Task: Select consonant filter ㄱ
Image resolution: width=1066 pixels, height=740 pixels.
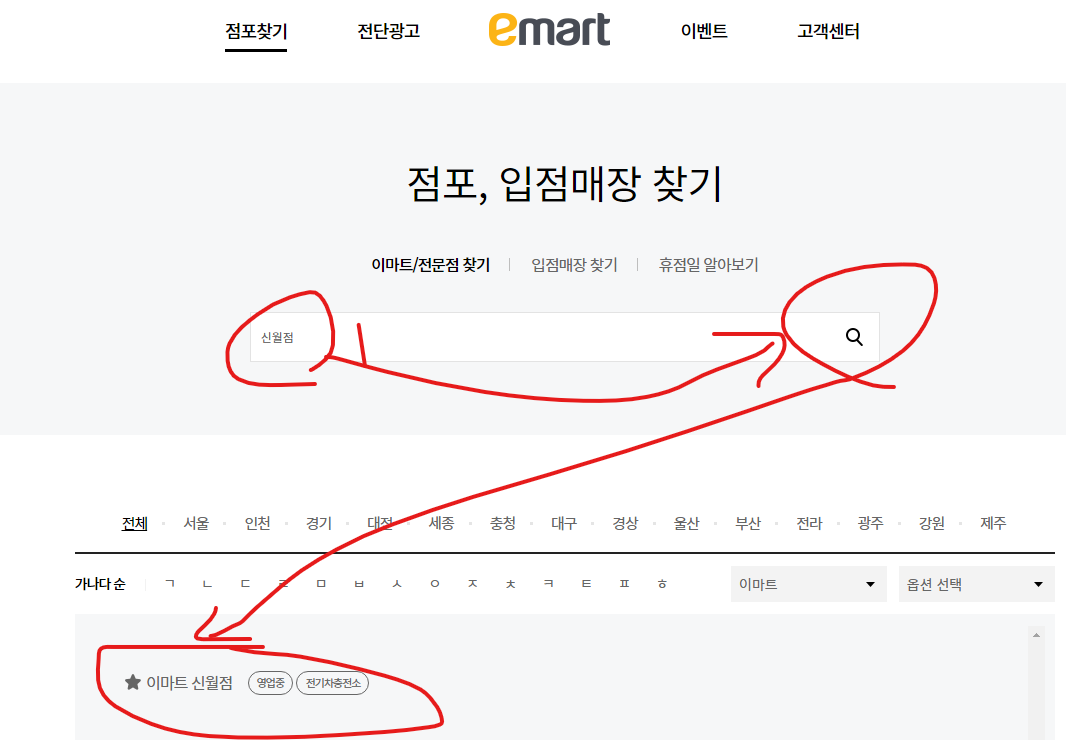Action: tap(170, 584)
